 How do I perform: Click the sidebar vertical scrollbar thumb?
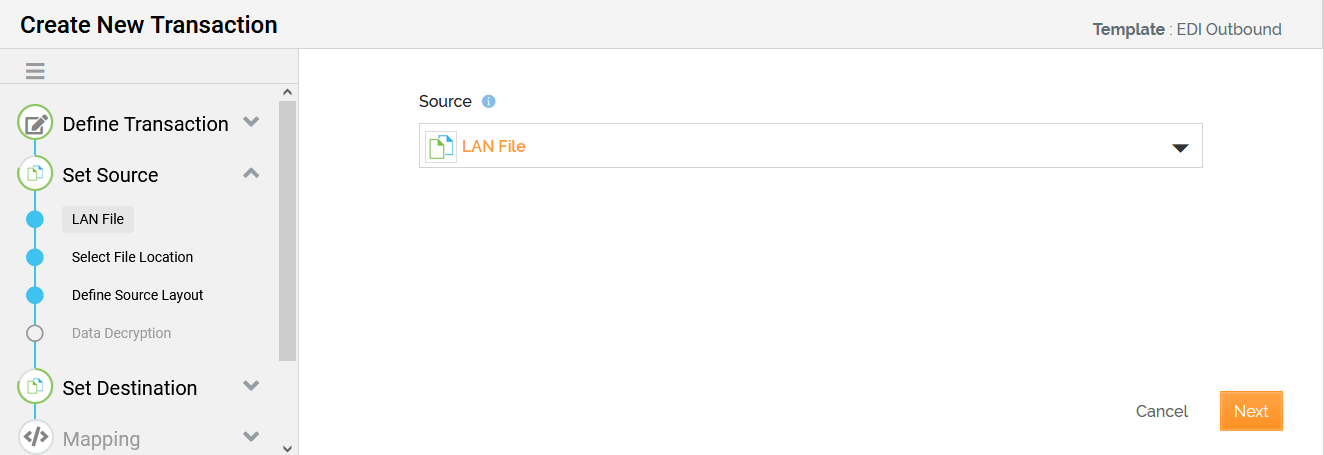tap(288, 230)
